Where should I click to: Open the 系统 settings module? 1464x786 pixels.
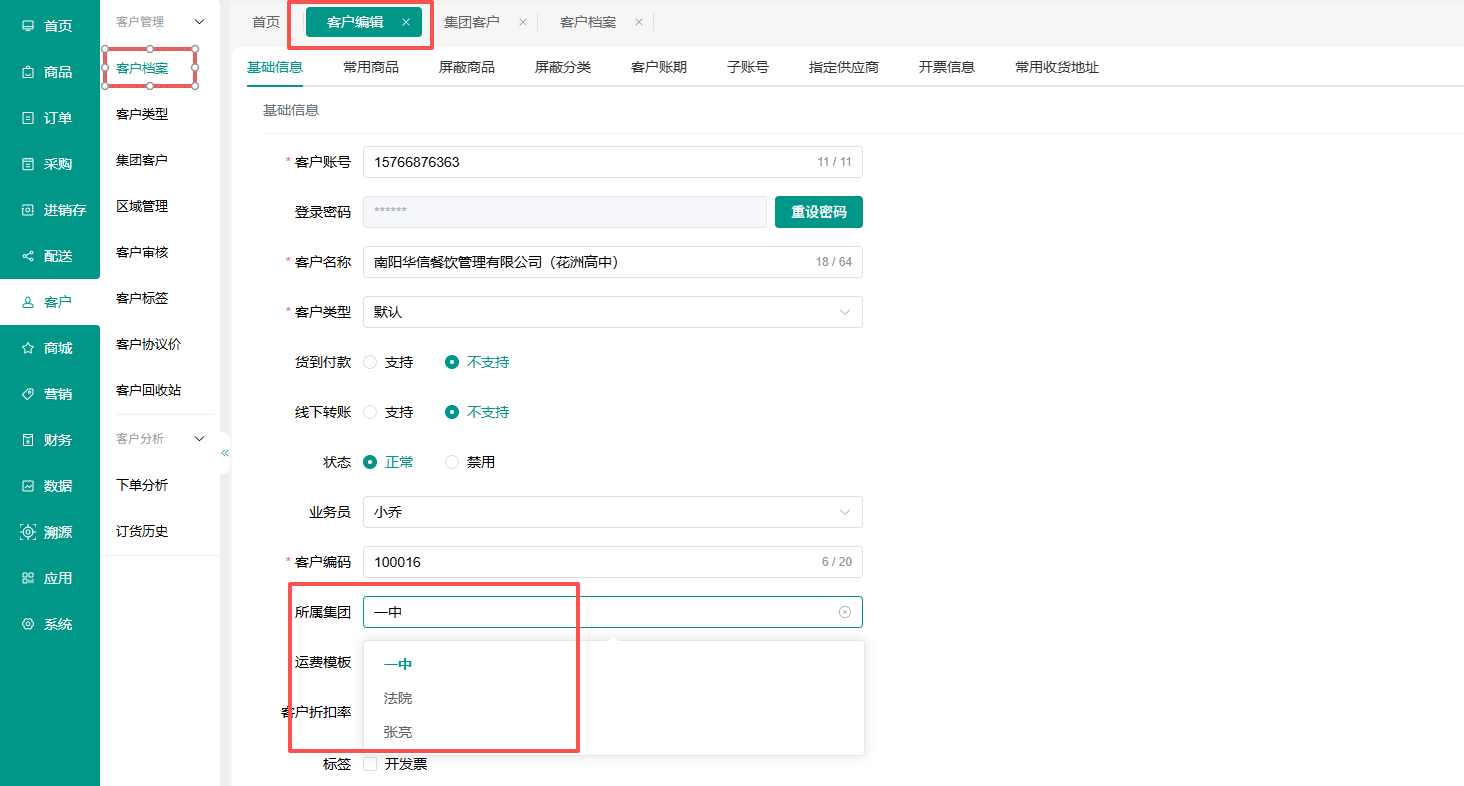coord(50,624)
